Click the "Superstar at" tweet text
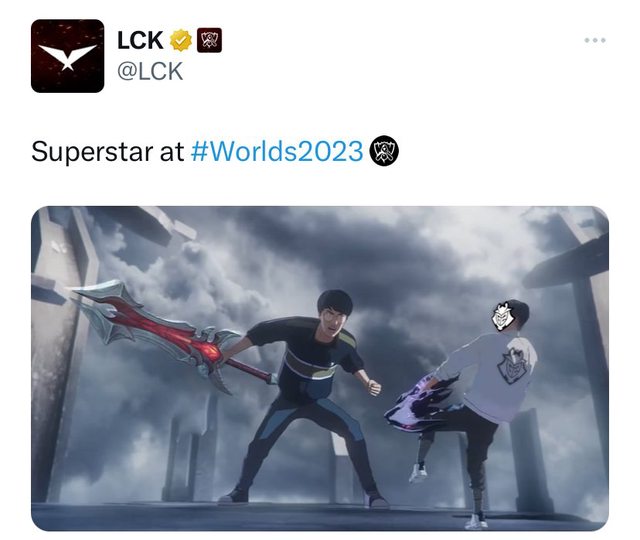The image size is (640, 540). [x=107, y=151]
